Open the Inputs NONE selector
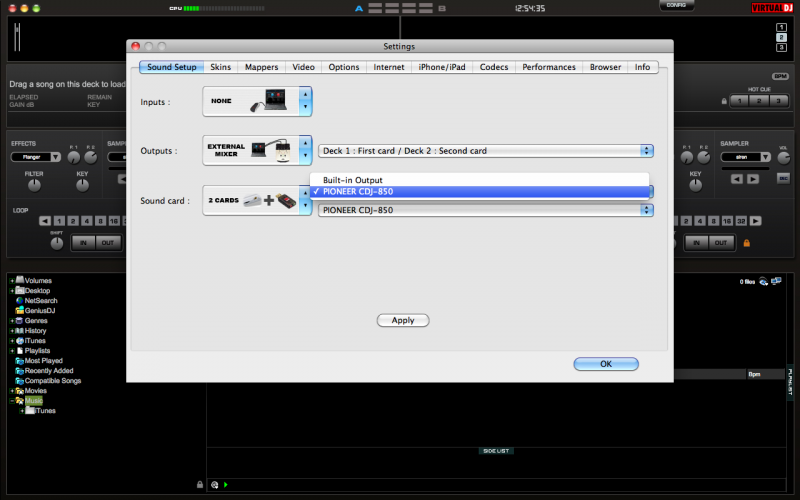 pos(257,101)
